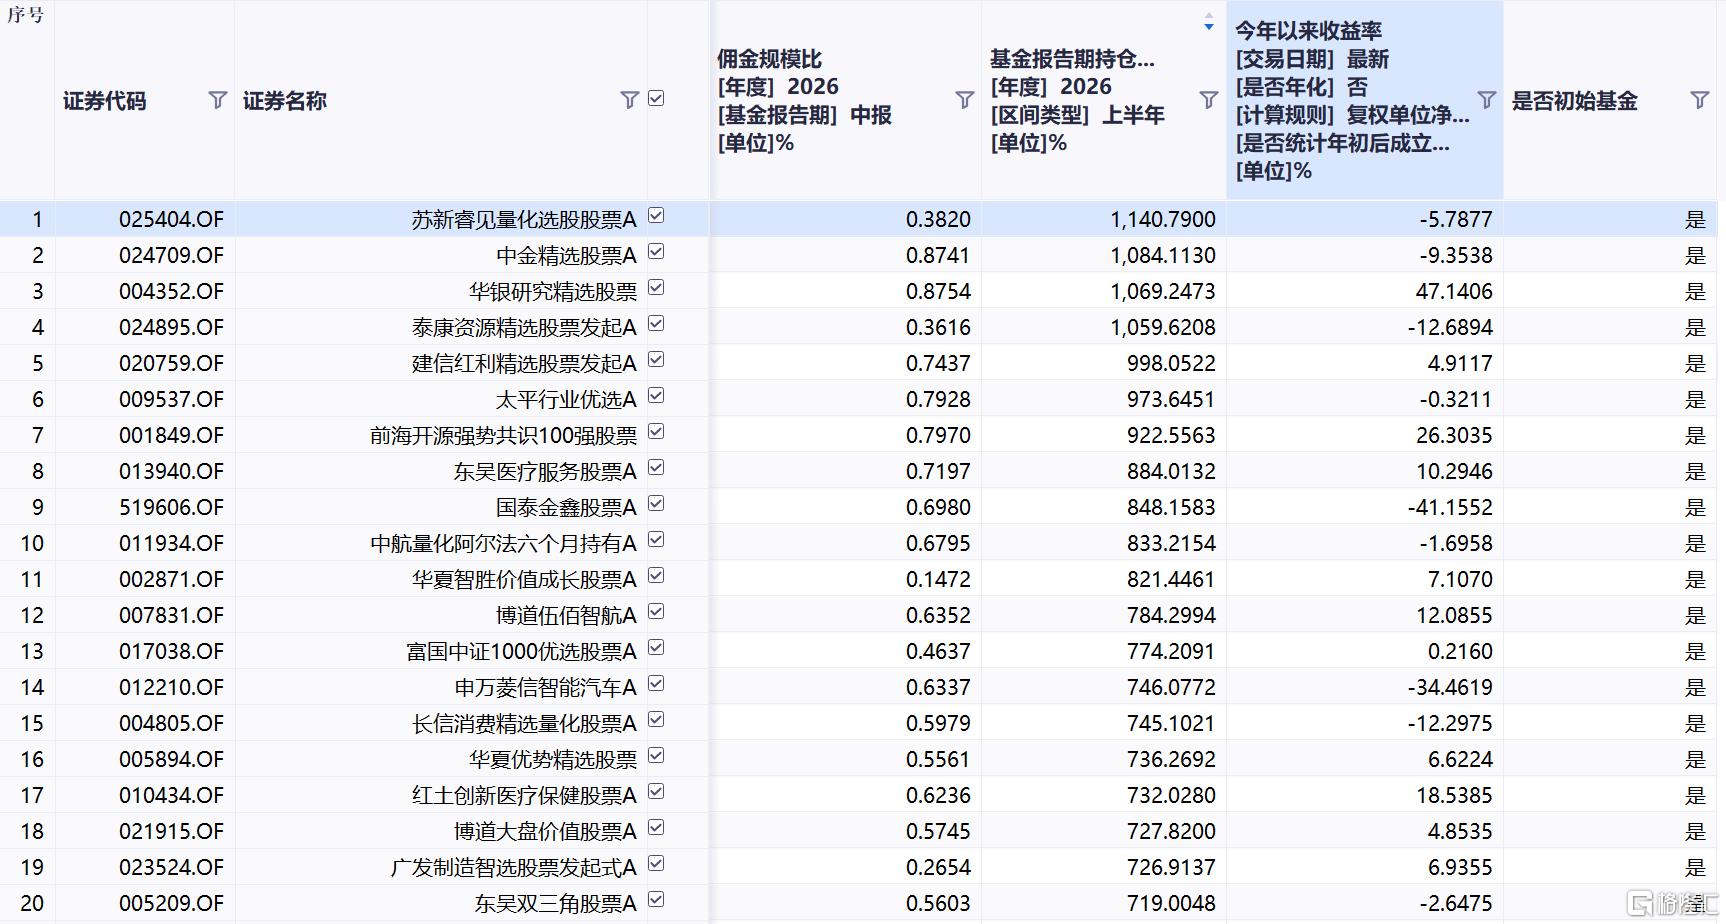Image resolution: width=1726 pixels, height=924 pixels.
Task: Toggle checkbox for 华夏优势精选股票
Action: click(x=656, y=756)
